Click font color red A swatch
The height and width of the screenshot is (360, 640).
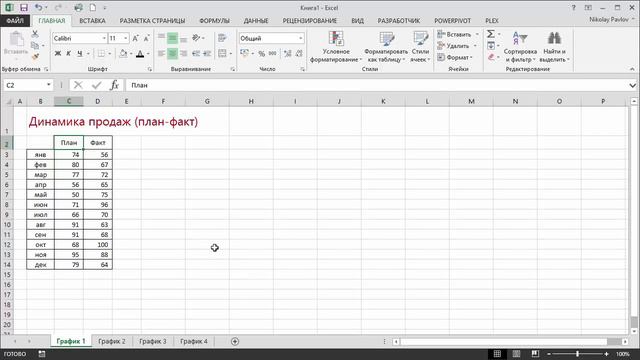coord(140,53)
